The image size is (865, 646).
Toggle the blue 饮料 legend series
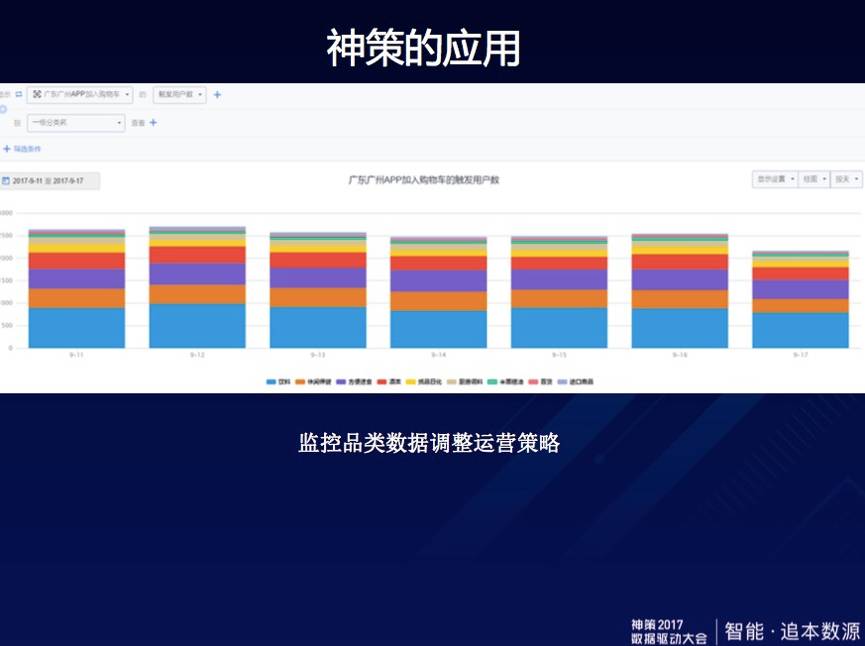pos(278,382)
